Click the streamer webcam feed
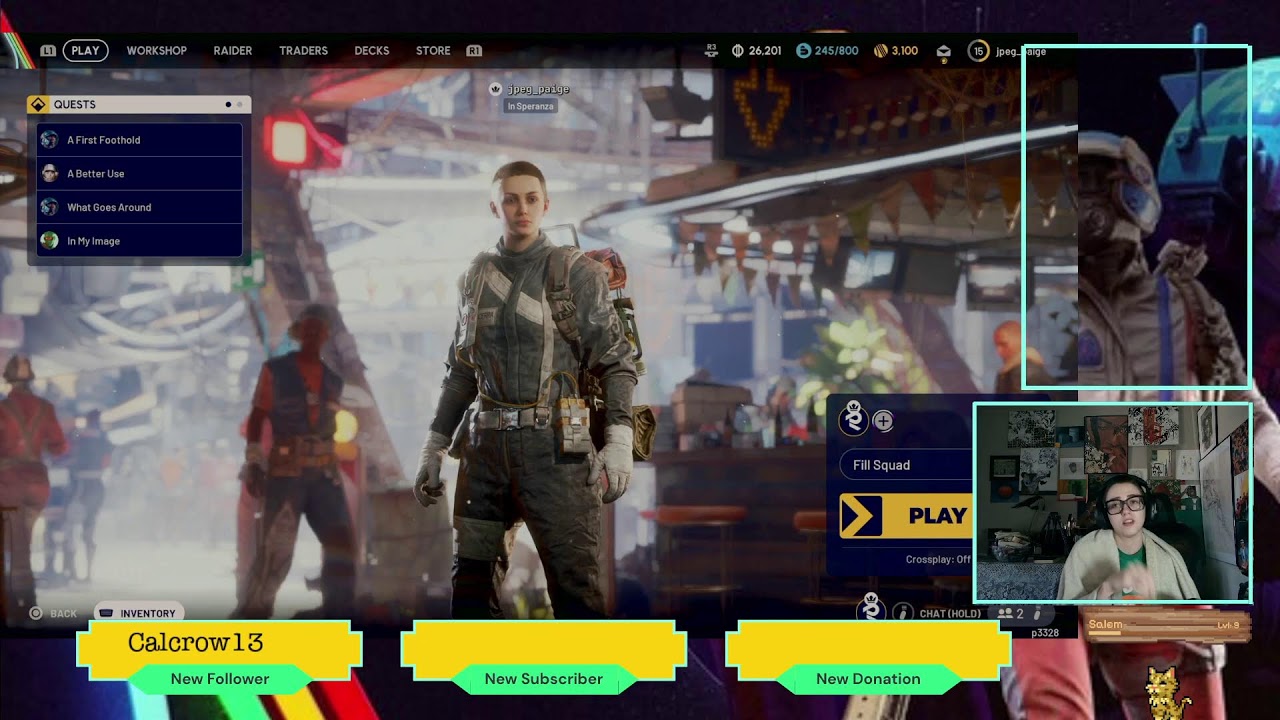Screen dimensions: 1280x720 1112,503
